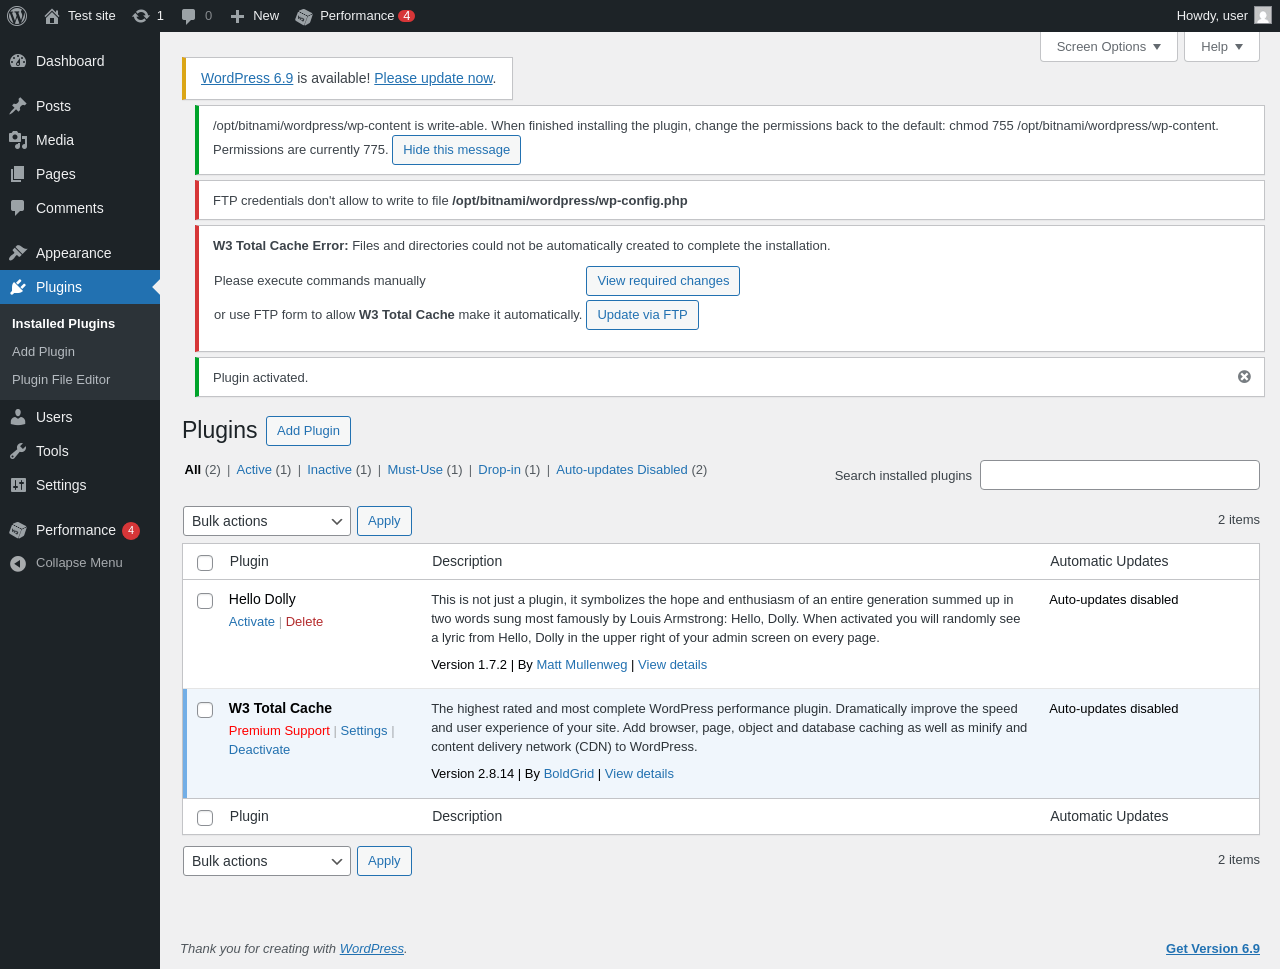
Task: Click the Pages icon in sidebar
Action: click(x=18, y=174)
